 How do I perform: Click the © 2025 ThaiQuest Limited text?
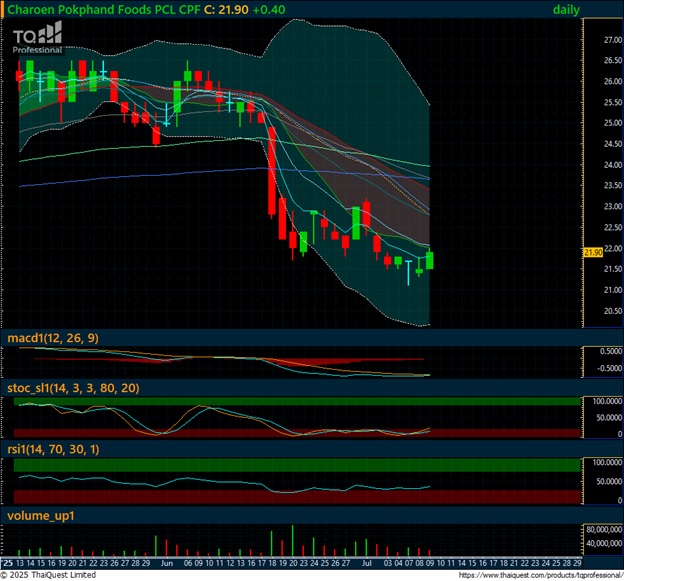click(48, 575)
